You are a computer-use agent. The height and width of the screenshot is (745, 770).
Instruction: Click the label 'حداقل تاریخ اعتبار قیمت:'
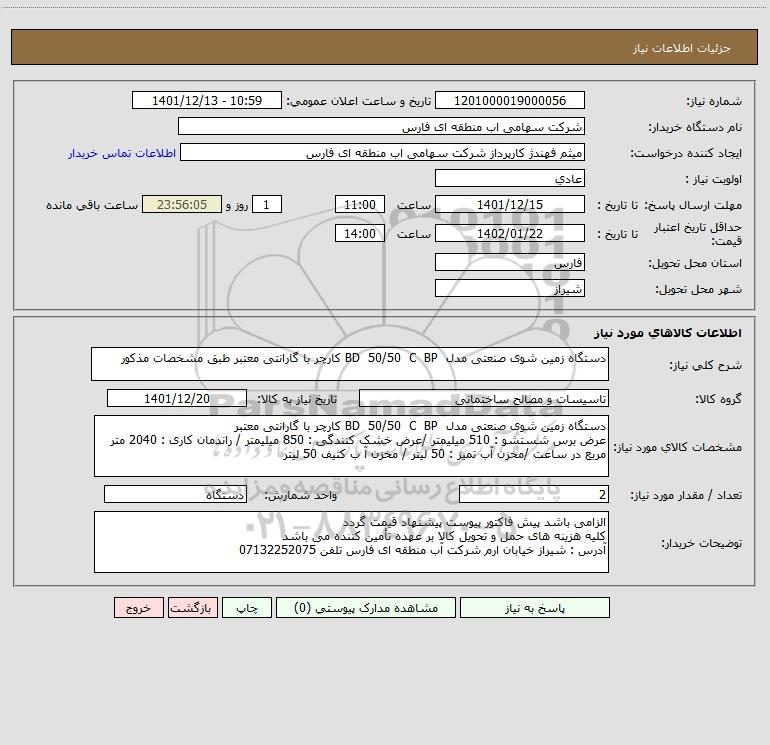click(x=697, y=234)
